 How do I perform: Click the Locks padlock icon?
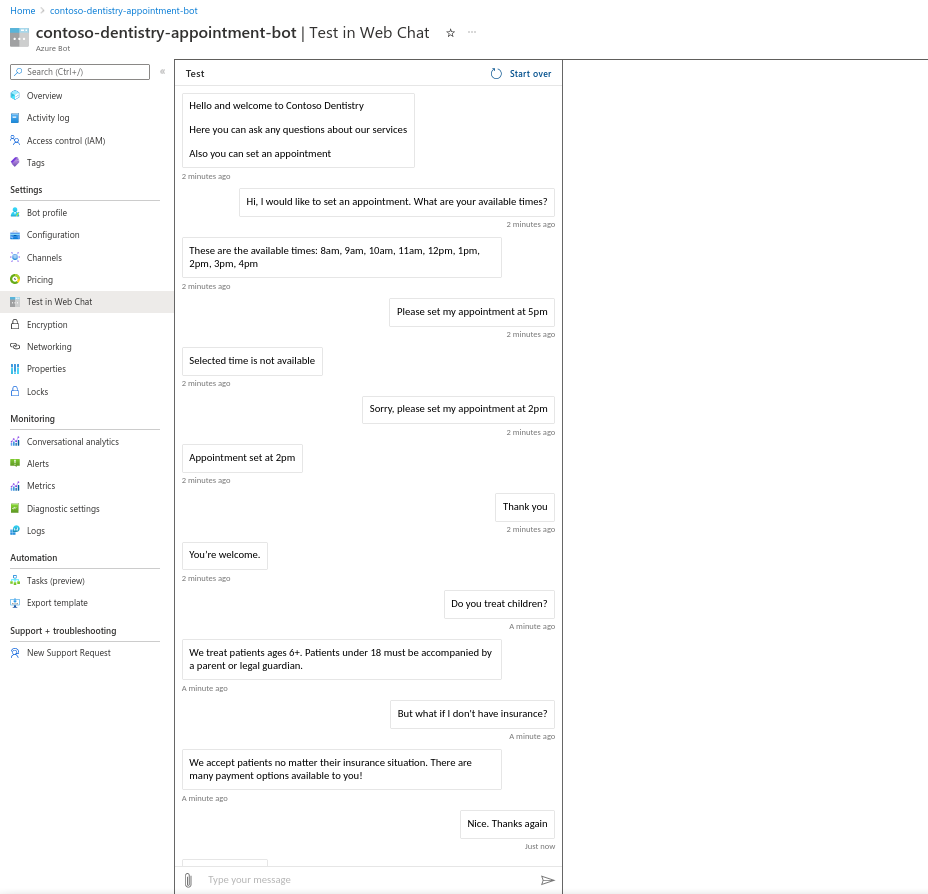[x=15, y=391]
